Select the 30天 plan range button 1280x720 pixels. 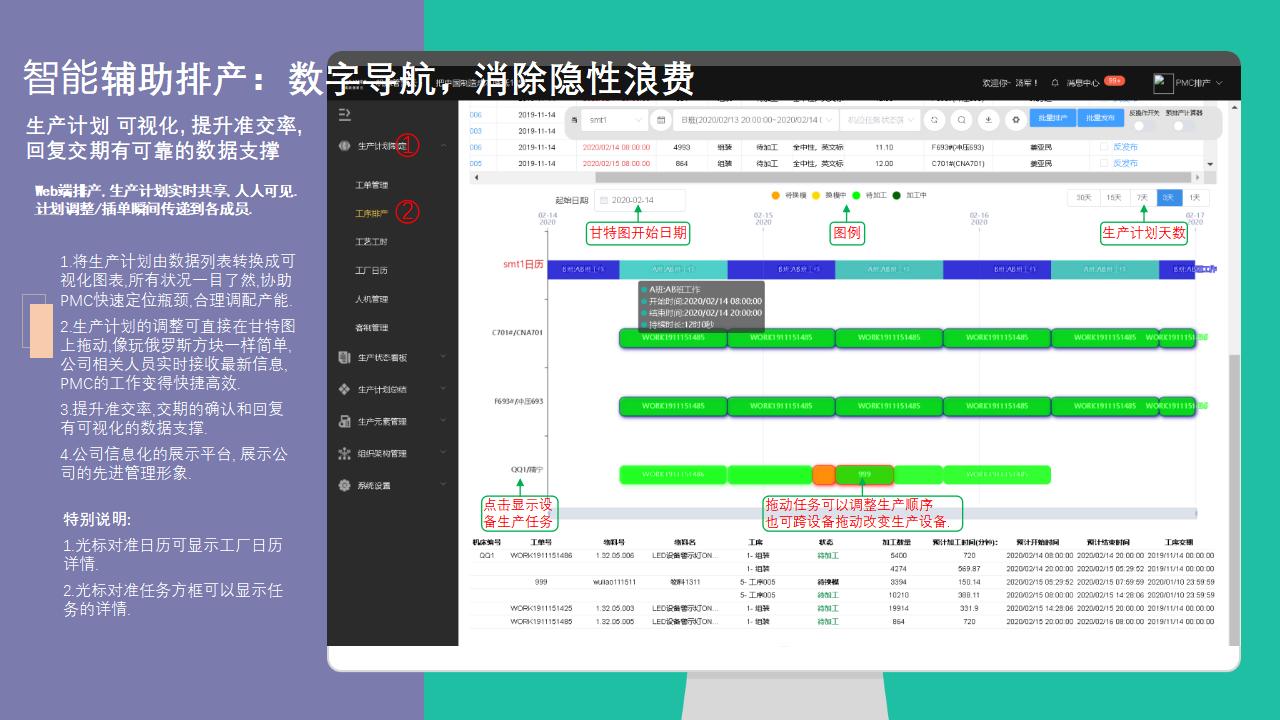click(x=1083, y=198)
